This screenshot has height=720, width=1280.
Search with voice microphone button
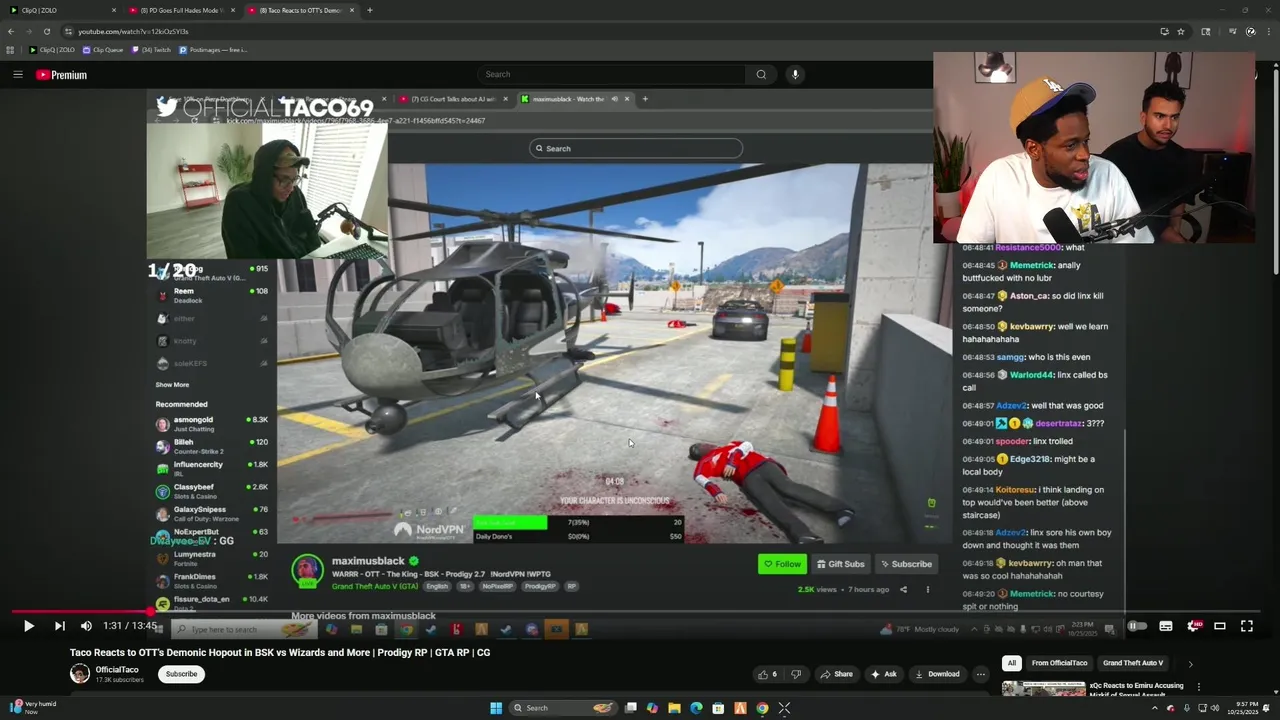(795, 74)
